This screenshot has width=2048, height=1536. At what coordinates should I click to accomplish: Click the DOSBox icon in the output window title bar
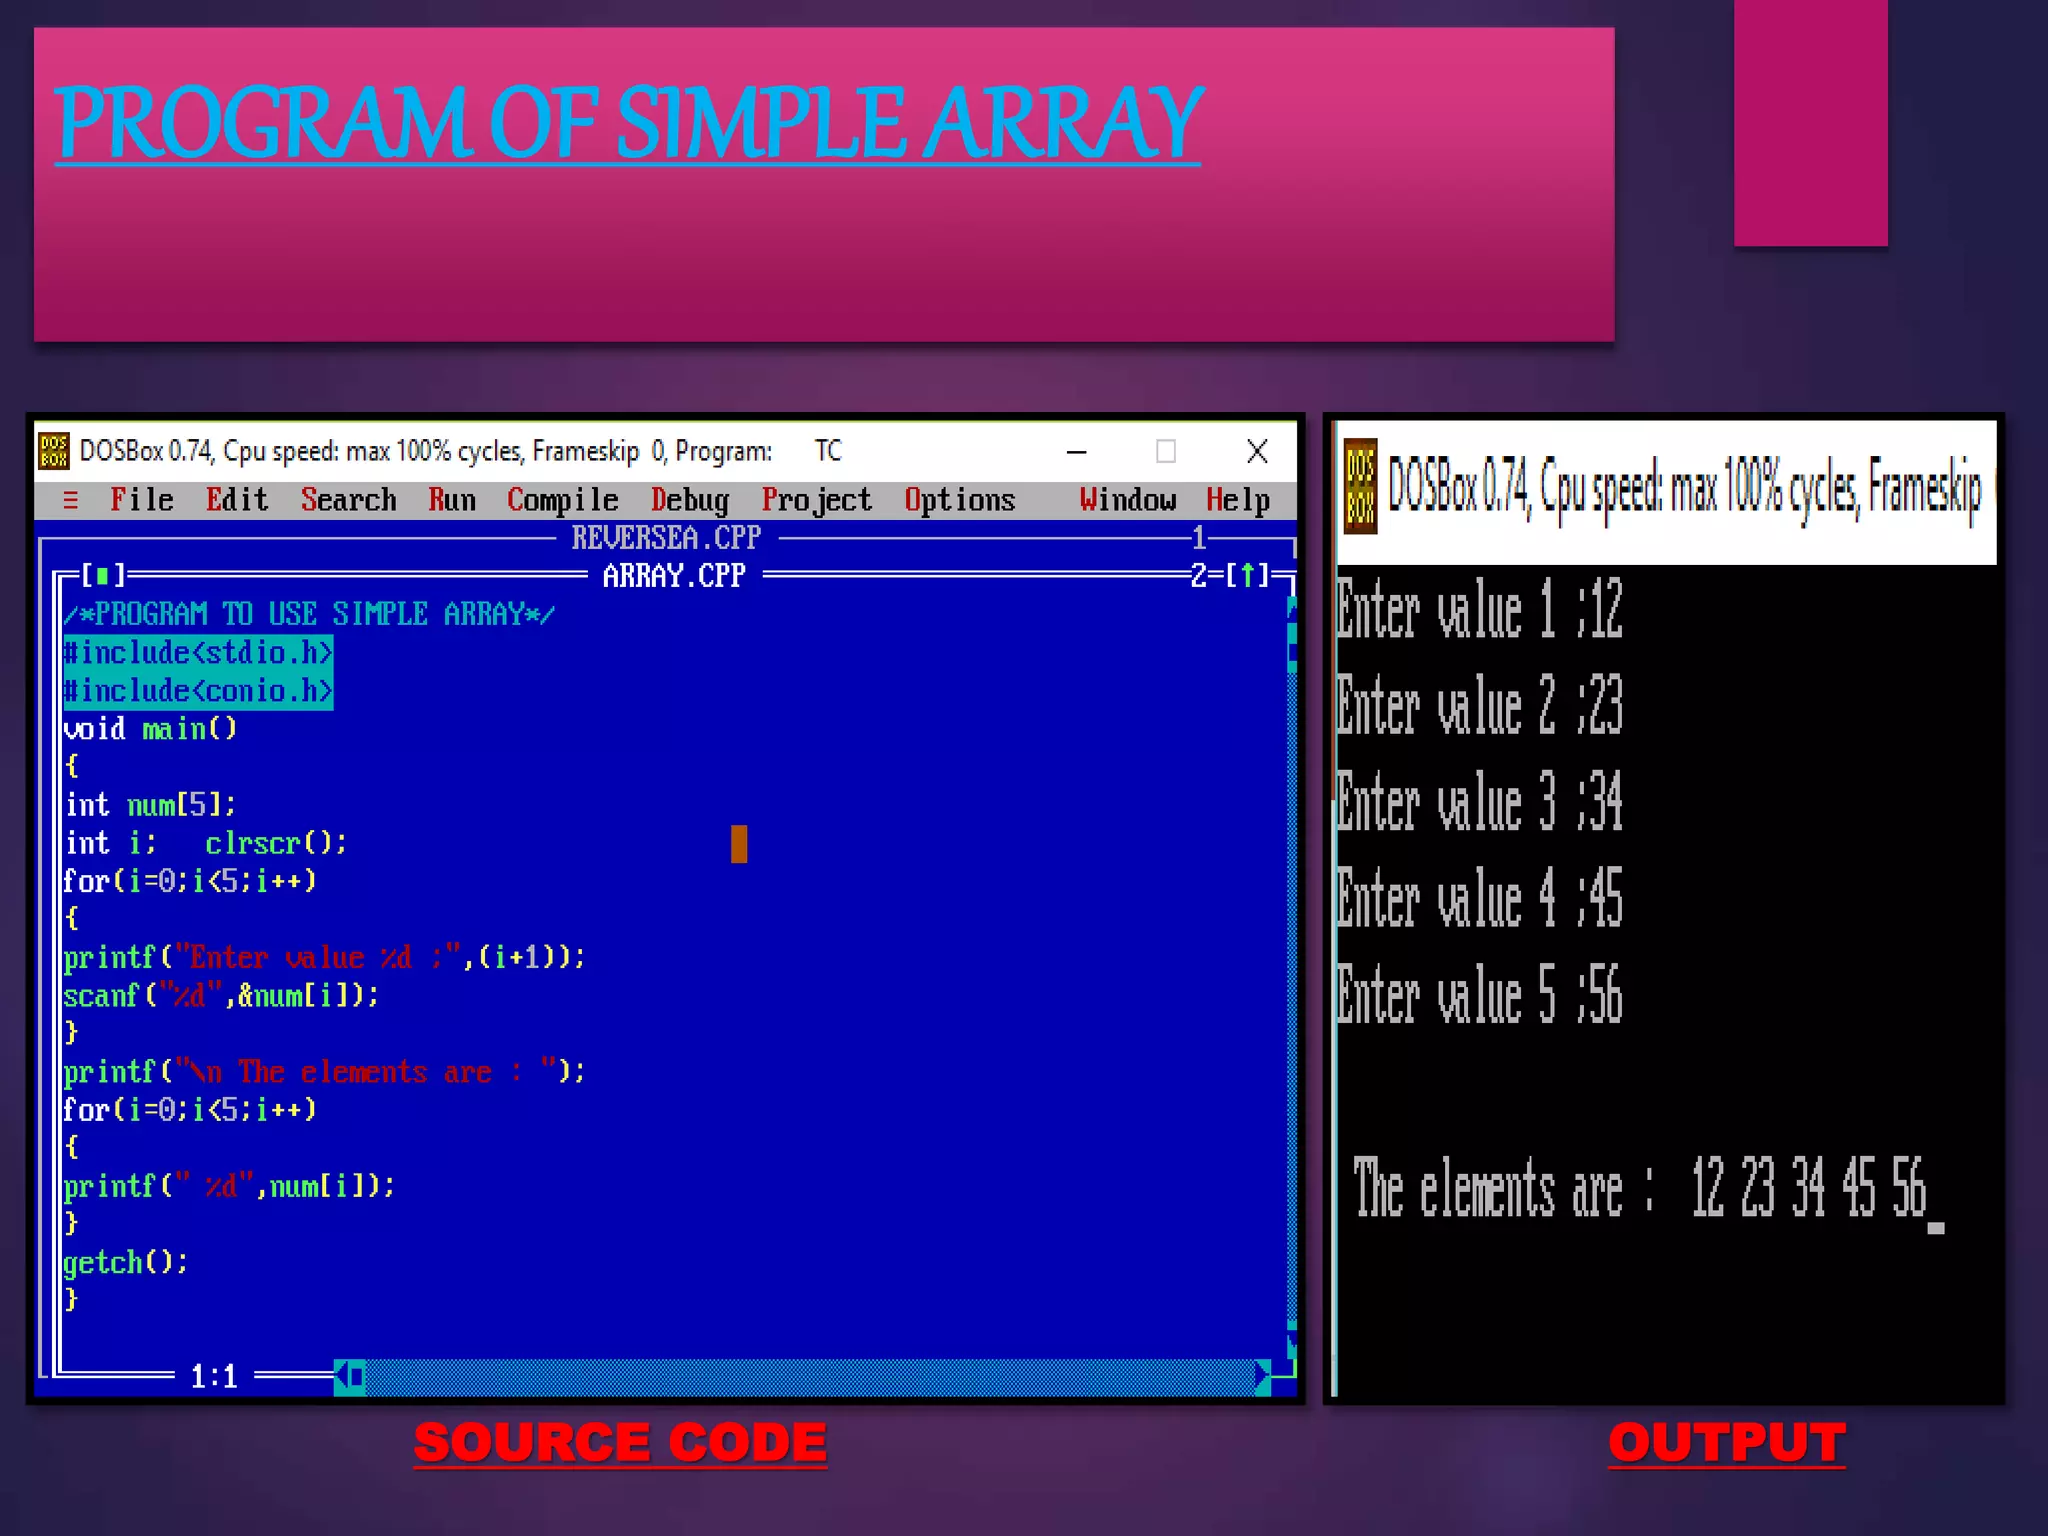point(1360,487)
